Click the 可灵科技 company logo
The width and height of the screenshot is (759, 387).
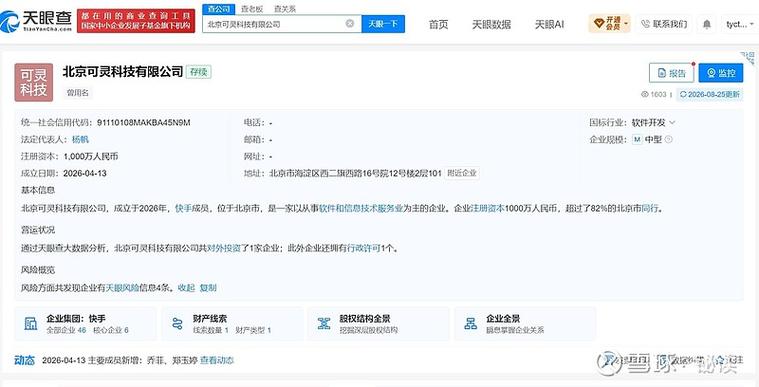pyautogui.click(x=33, y=82)
